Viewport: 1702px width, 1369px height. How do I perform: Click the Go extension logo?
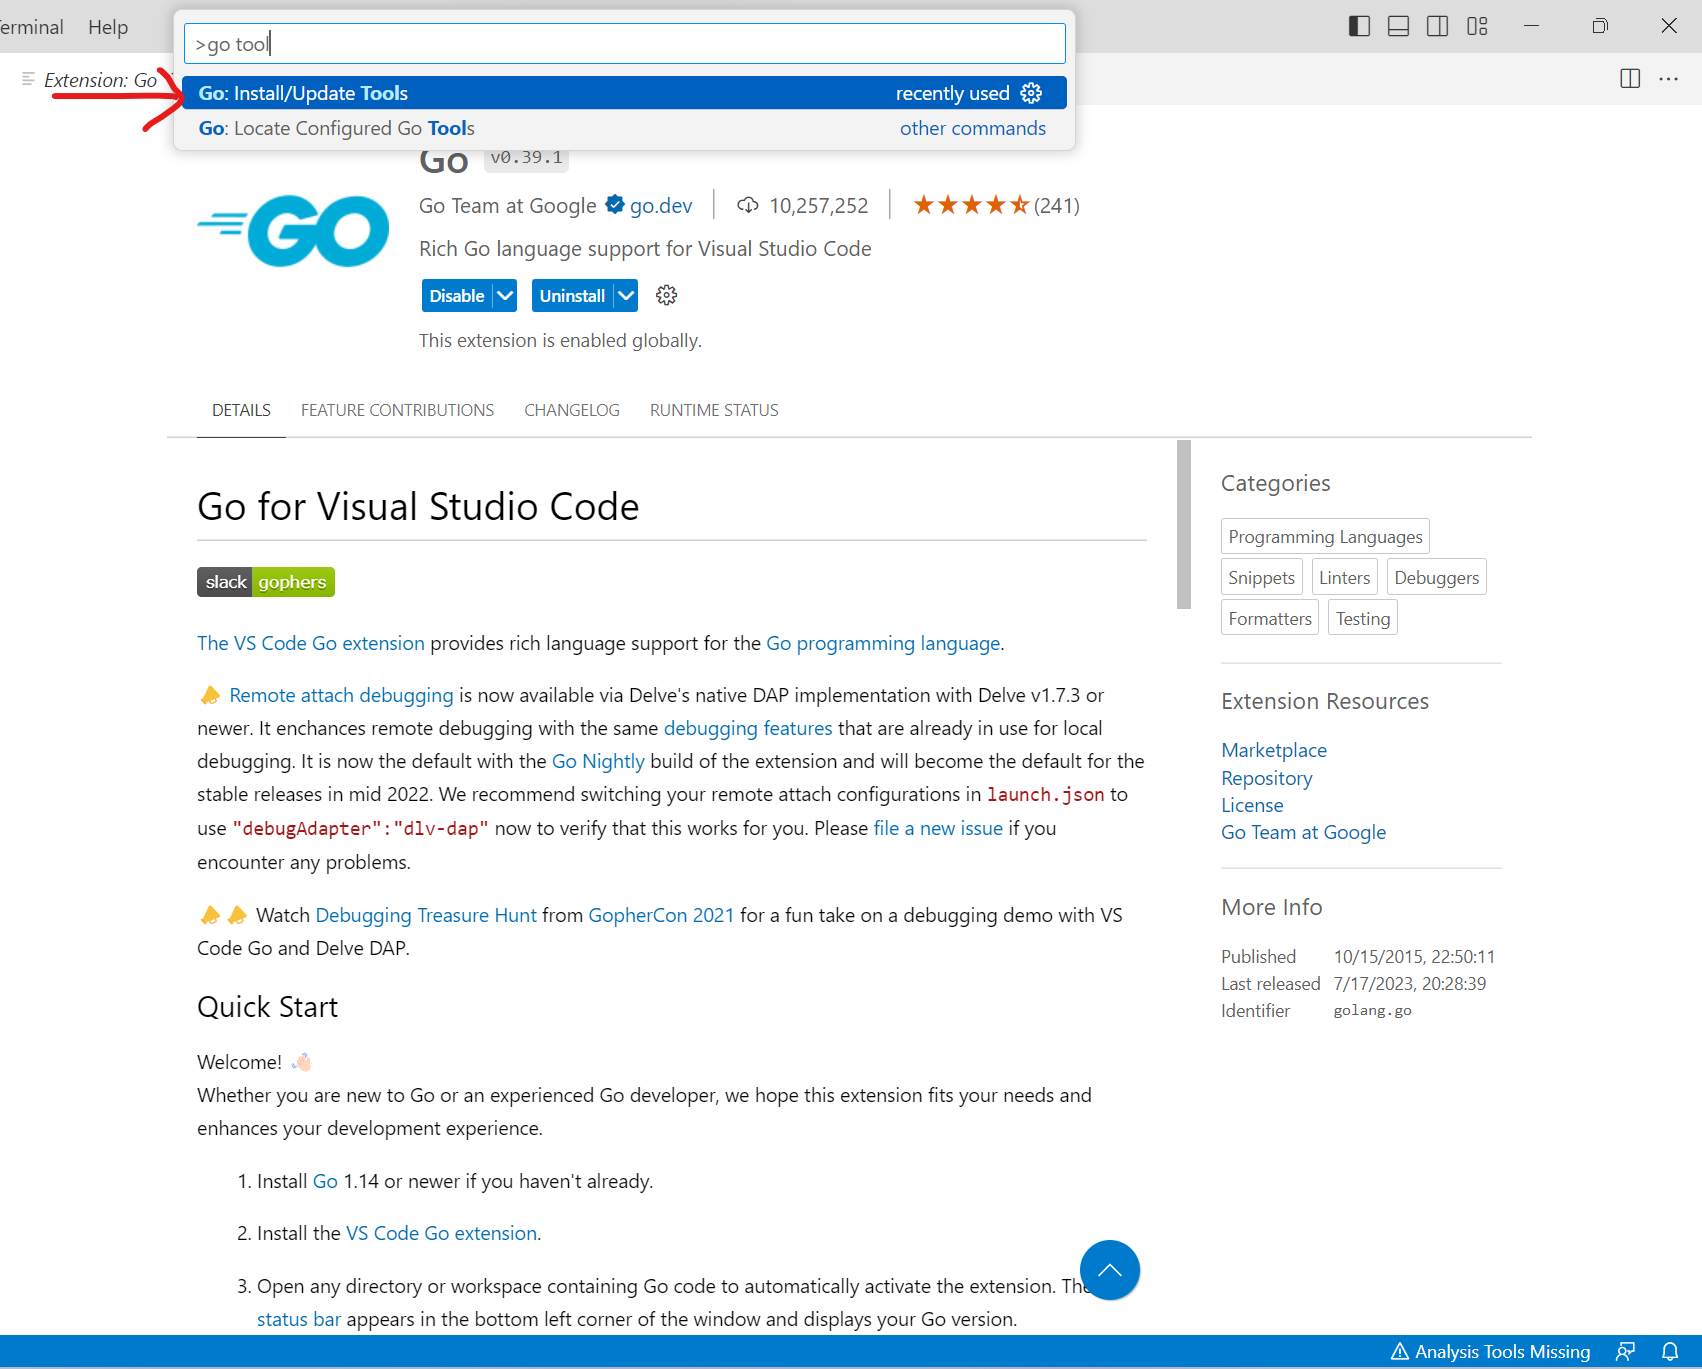(293, 230)
